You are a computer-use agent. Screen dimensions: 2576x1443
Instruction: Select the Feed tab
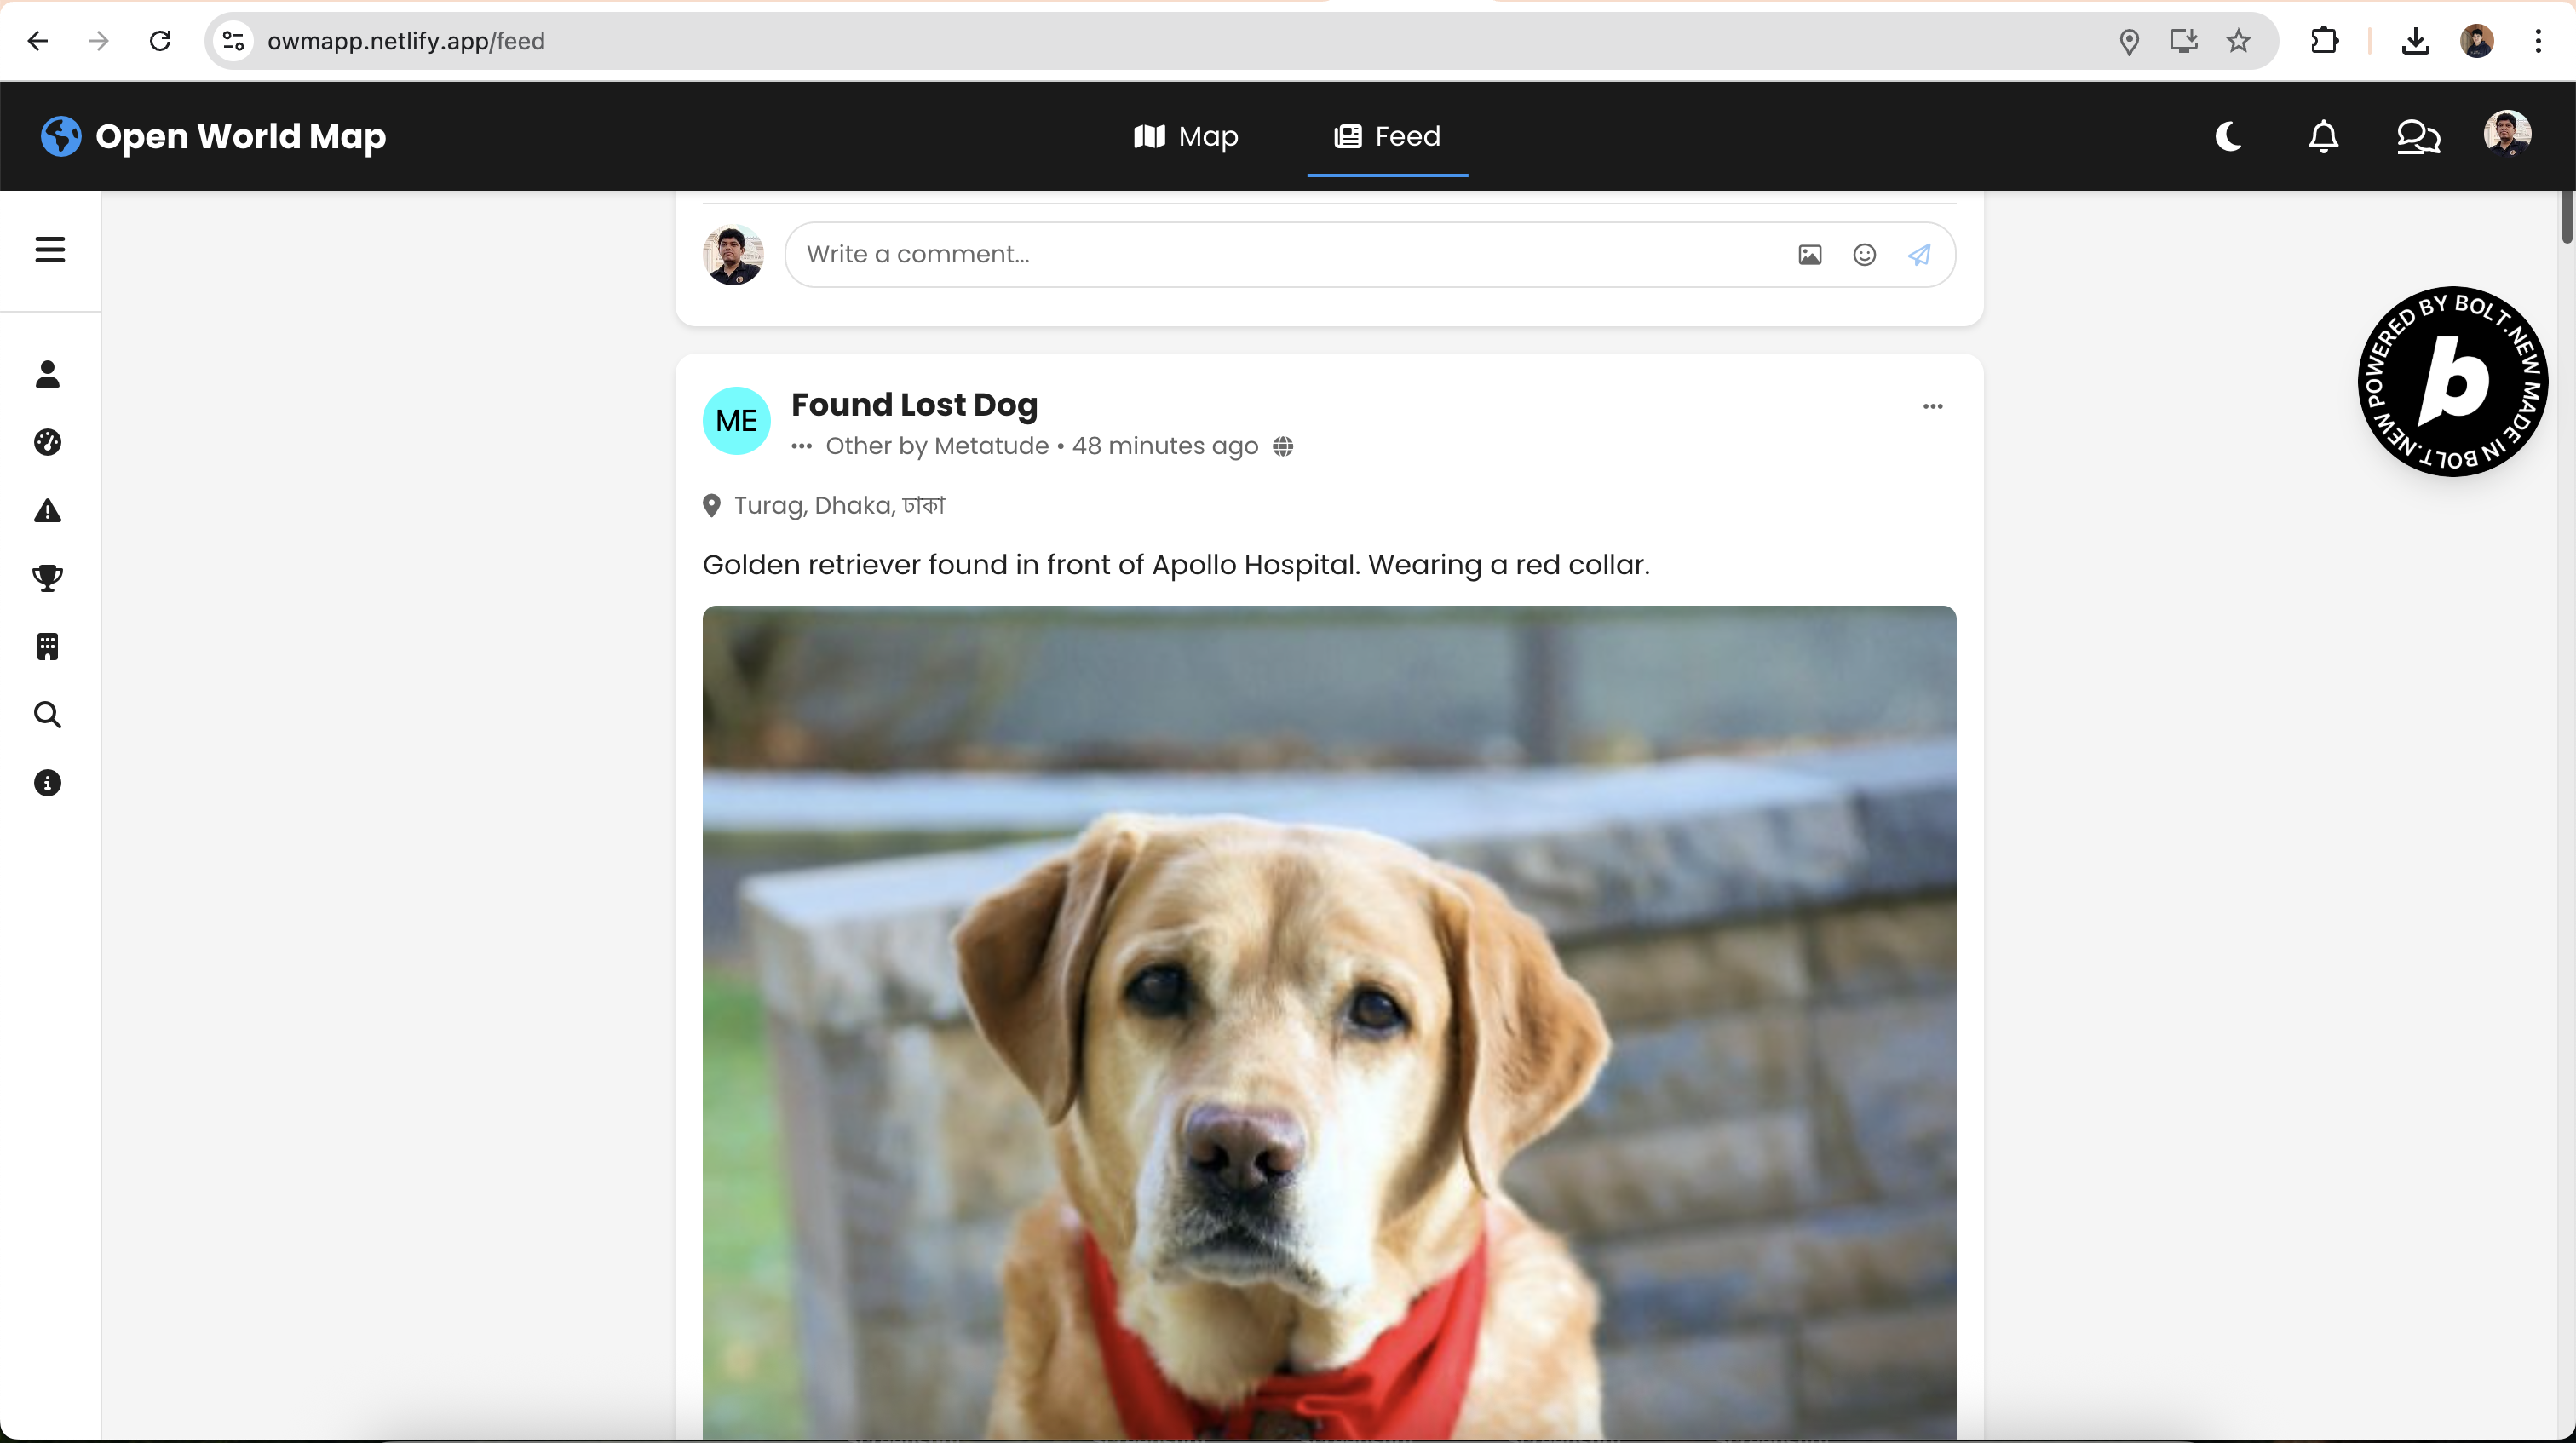coord(1387,136)
